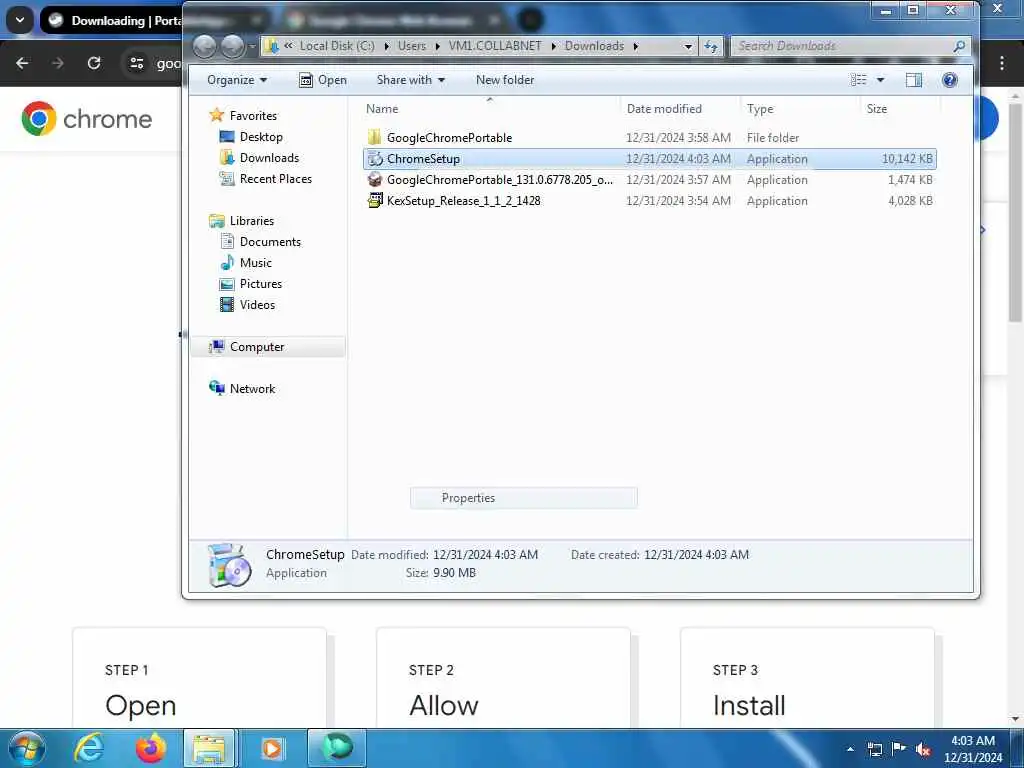Toggle the preview pane icon
1024x768 pixels.
(x=914, y=80)
